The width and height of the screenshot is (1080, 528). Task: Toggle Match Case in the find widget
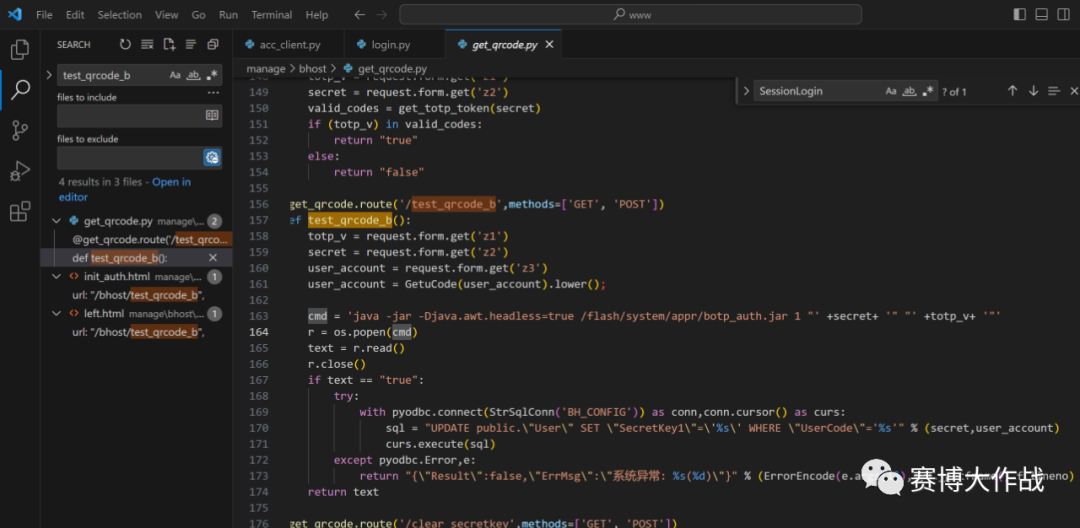click(x=891, y=91)
